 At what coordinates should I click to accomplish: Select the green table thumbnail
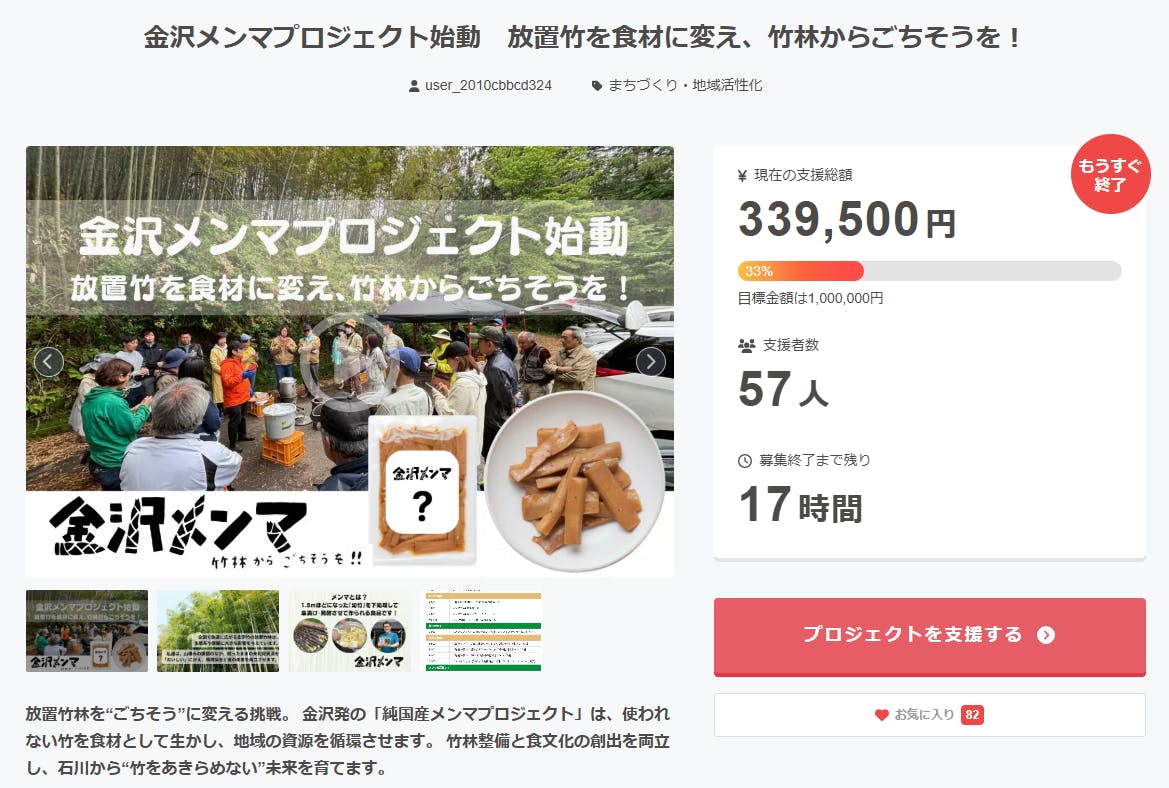pos(481,631)
